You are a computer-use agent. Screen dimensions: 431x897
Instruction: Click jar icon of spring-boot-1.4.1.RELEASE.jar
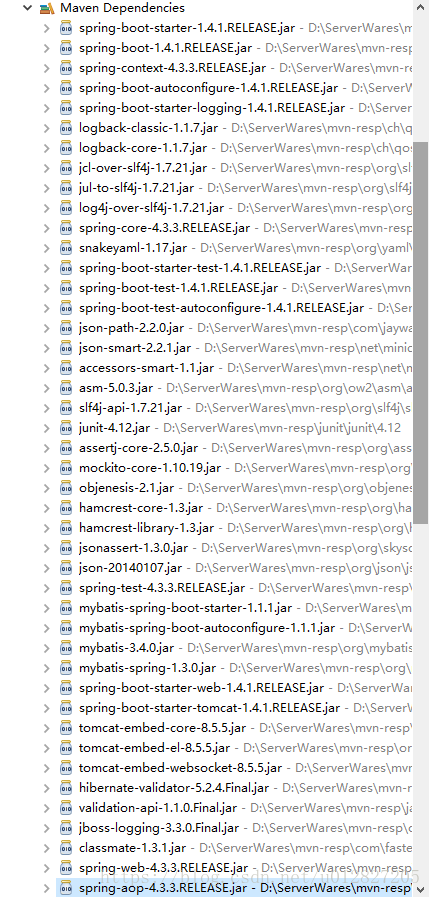[x=66, y=47]
